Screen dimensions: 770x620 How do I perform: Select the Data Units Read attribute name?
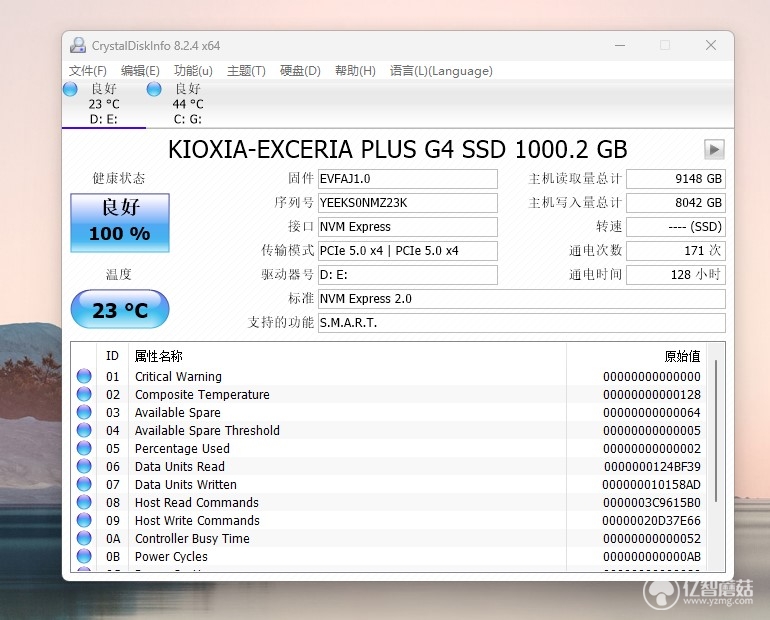[180, 466]
